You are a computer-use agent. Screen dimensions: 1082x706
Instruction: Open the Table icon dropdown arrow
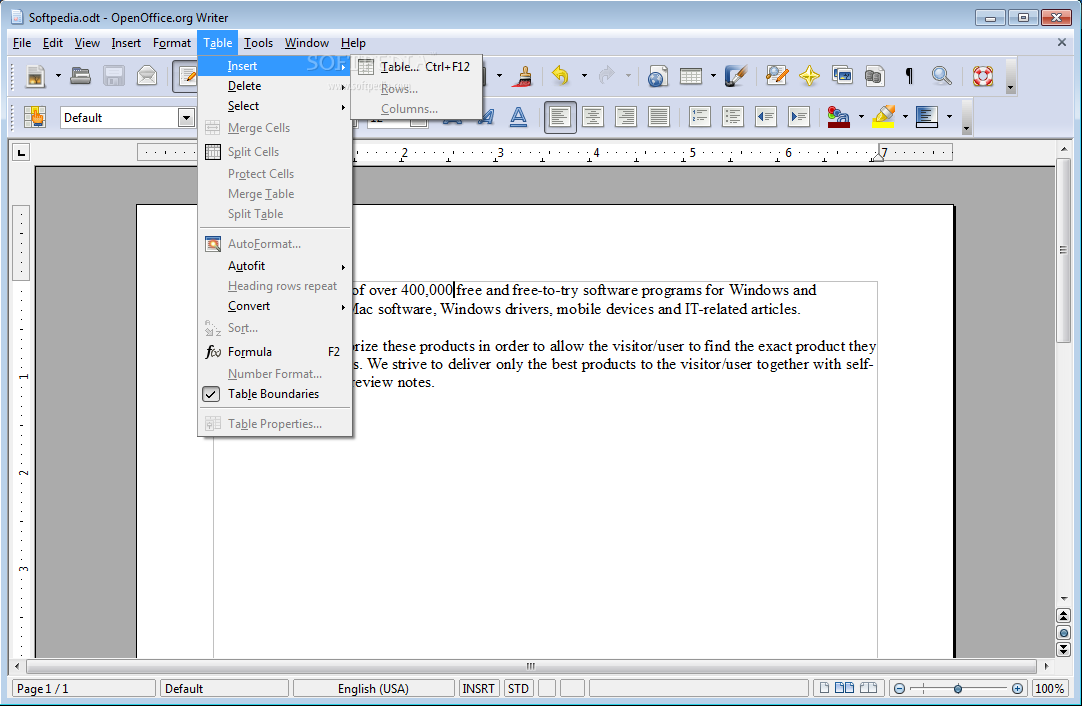713,76
